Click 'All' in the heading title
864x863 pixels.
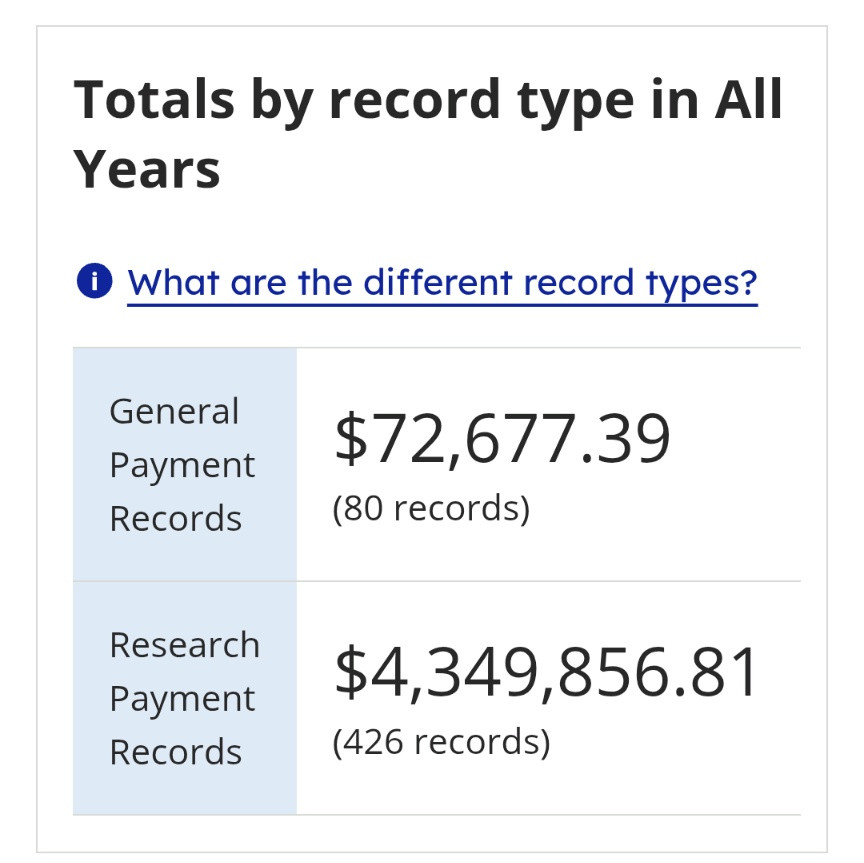point(748,99)
